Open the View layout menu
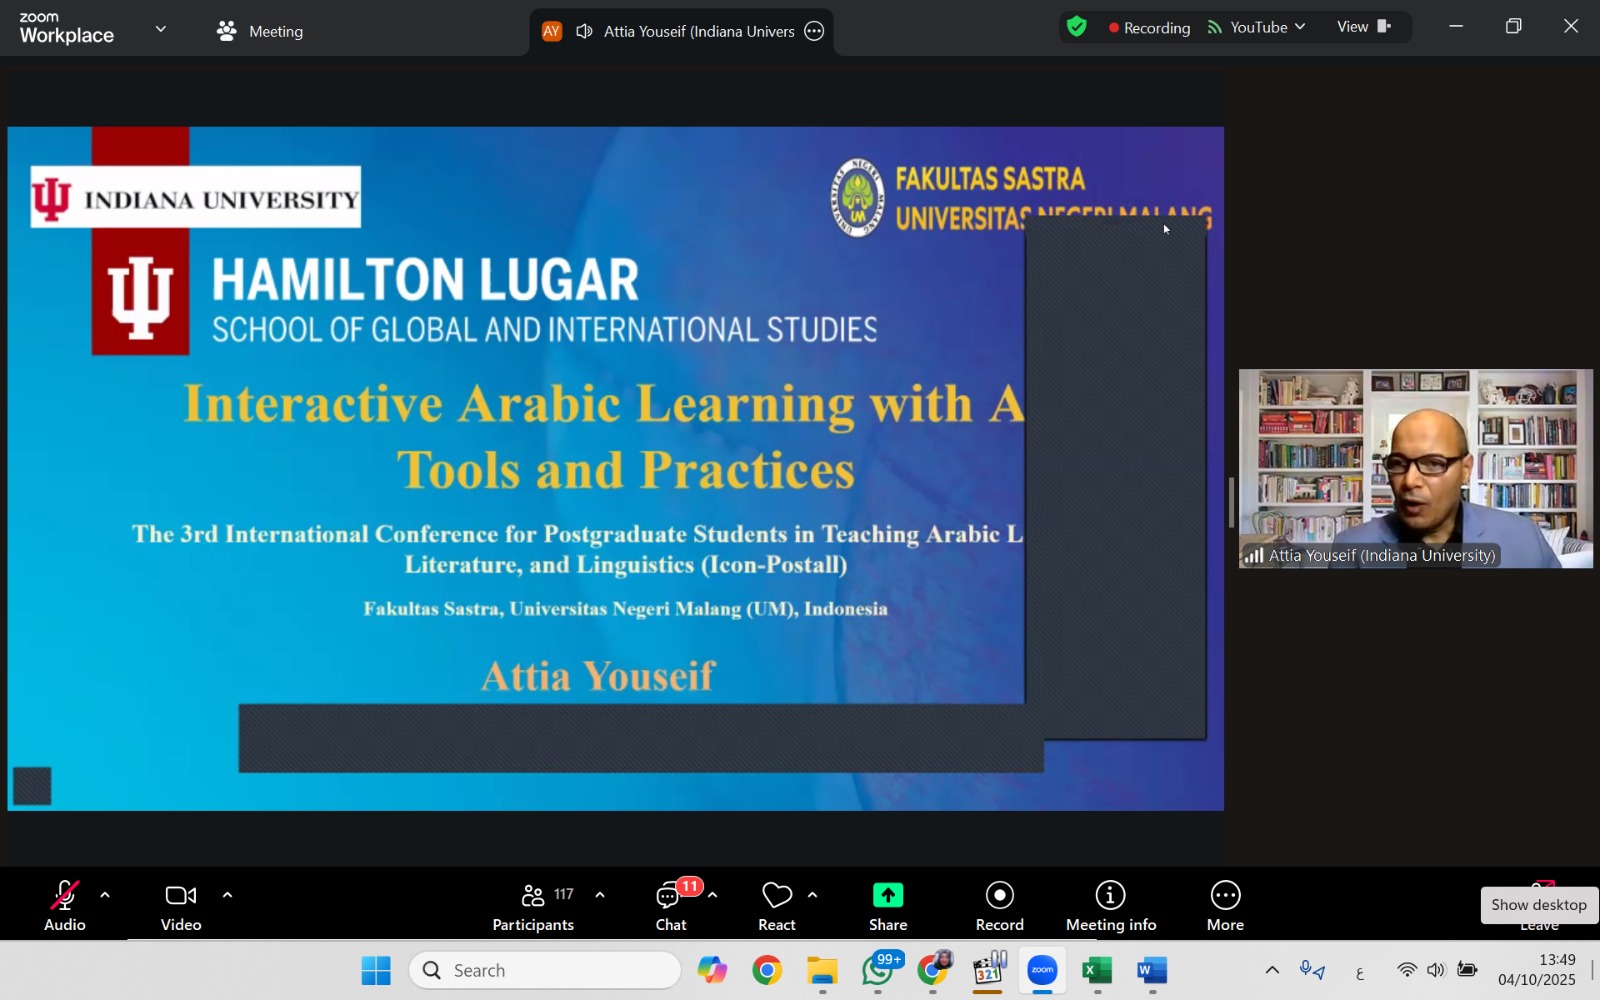 click(x=1364, y=27)
